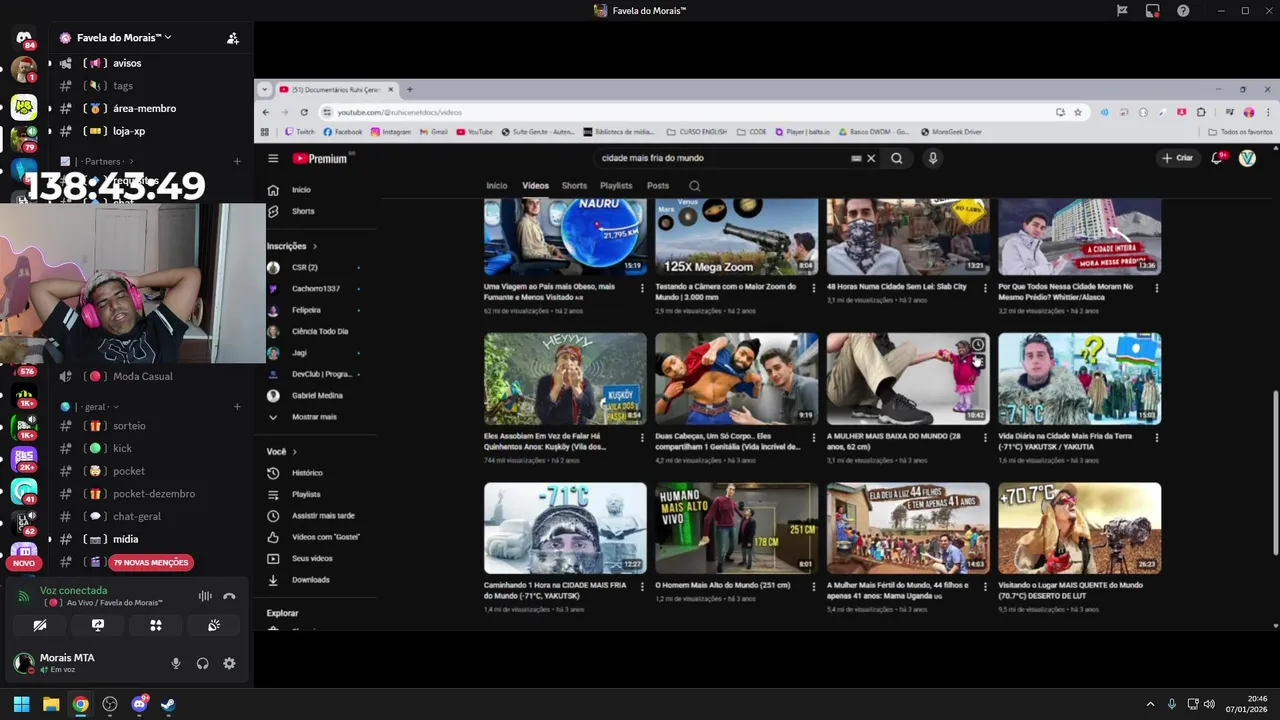Screen dimensions: 1280x720
Task: Open OBS Studio from taskbar
Action: pyautogui.click(x=110, y=704)
